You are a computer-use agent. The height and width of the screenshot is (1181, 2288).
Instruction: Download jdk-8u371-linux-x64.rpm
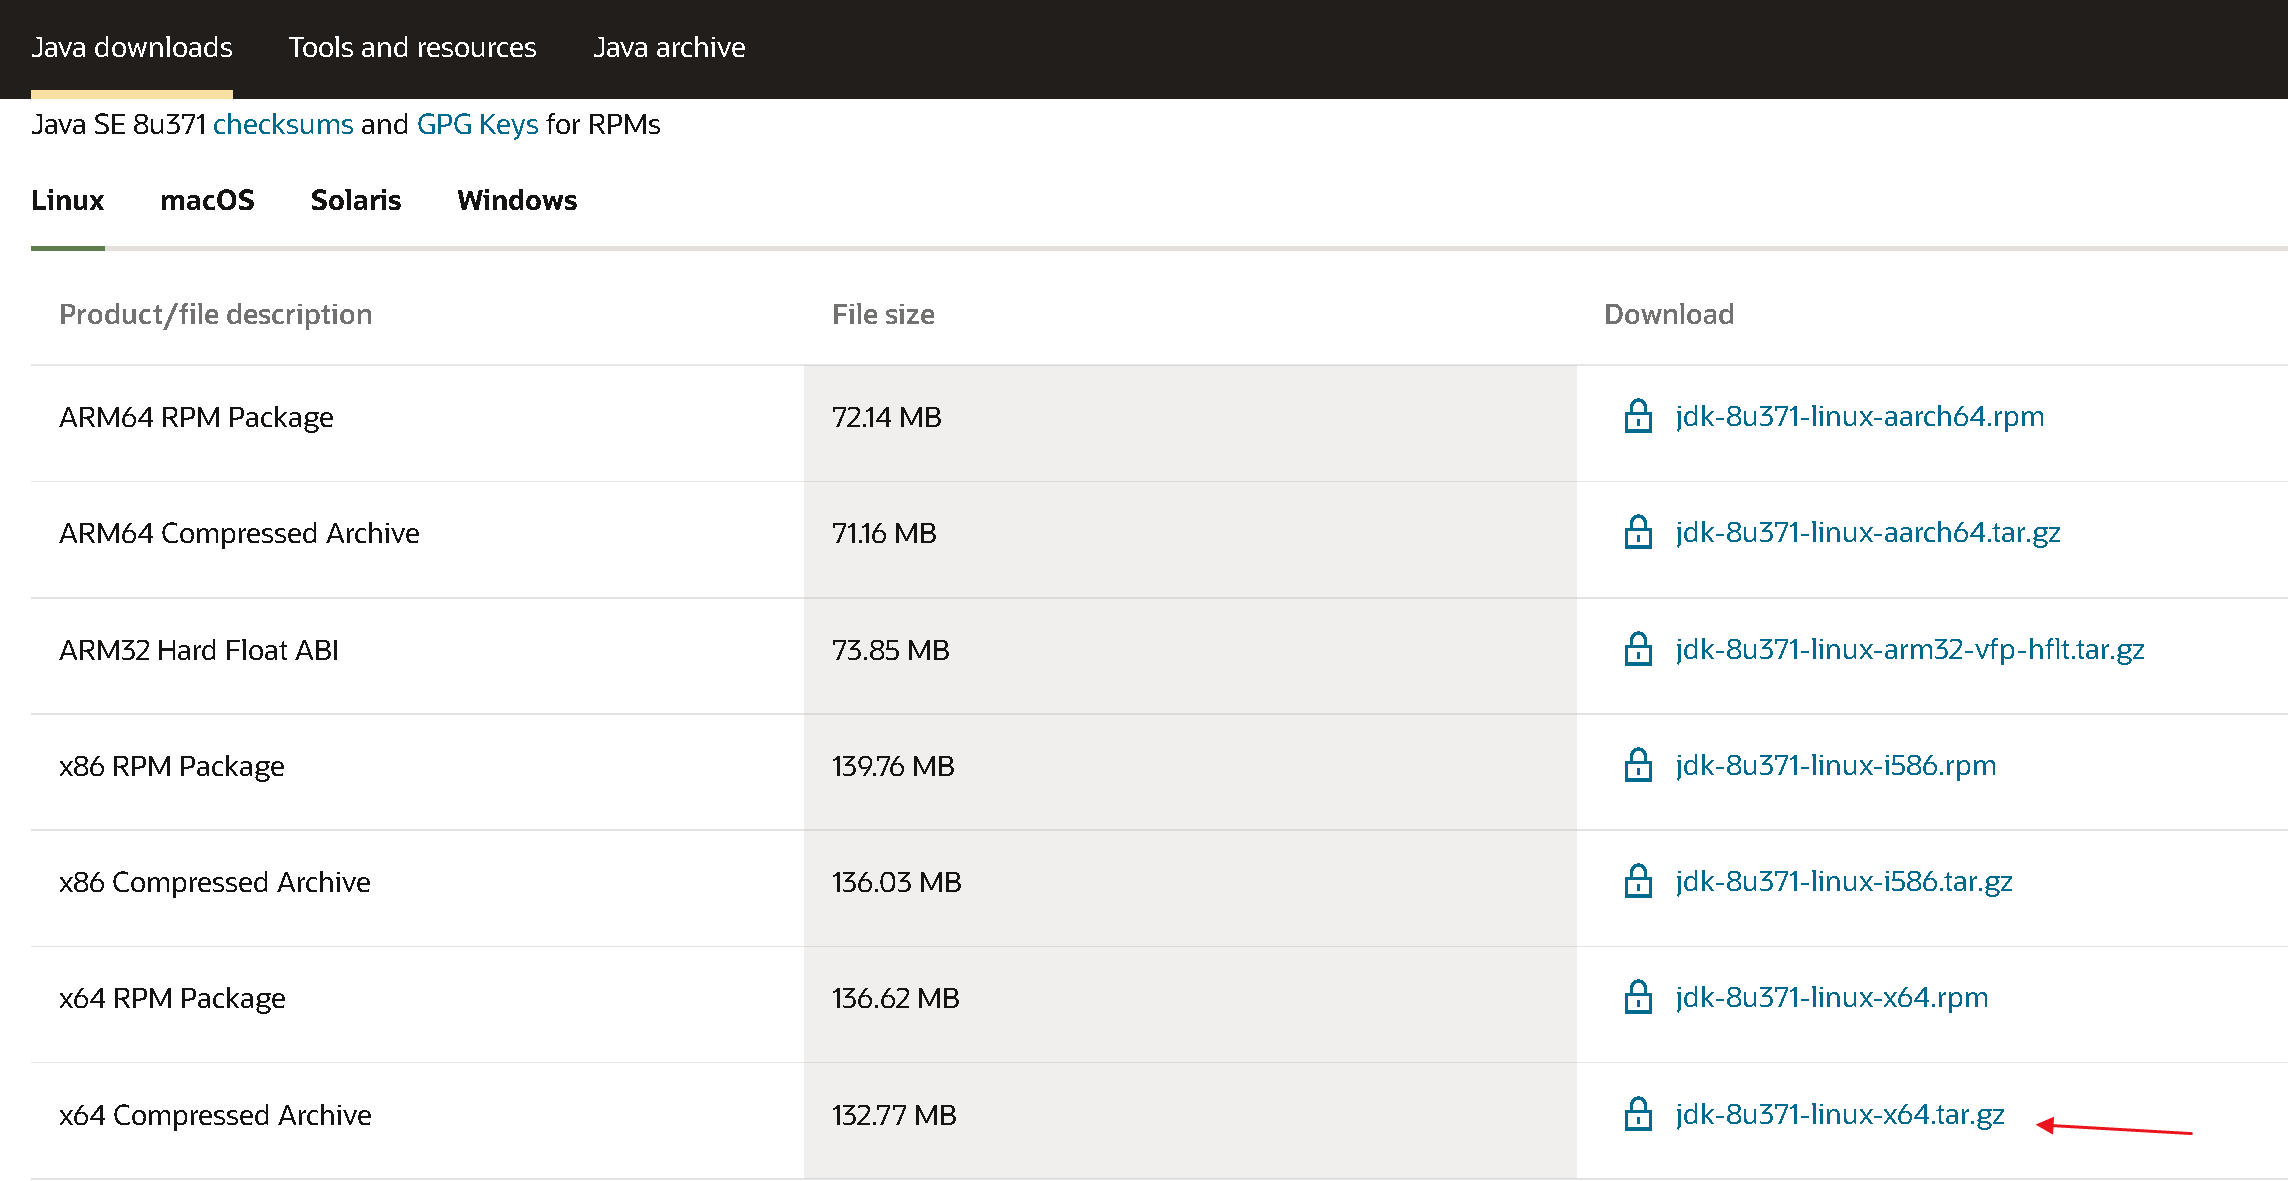coord(1832,997)
